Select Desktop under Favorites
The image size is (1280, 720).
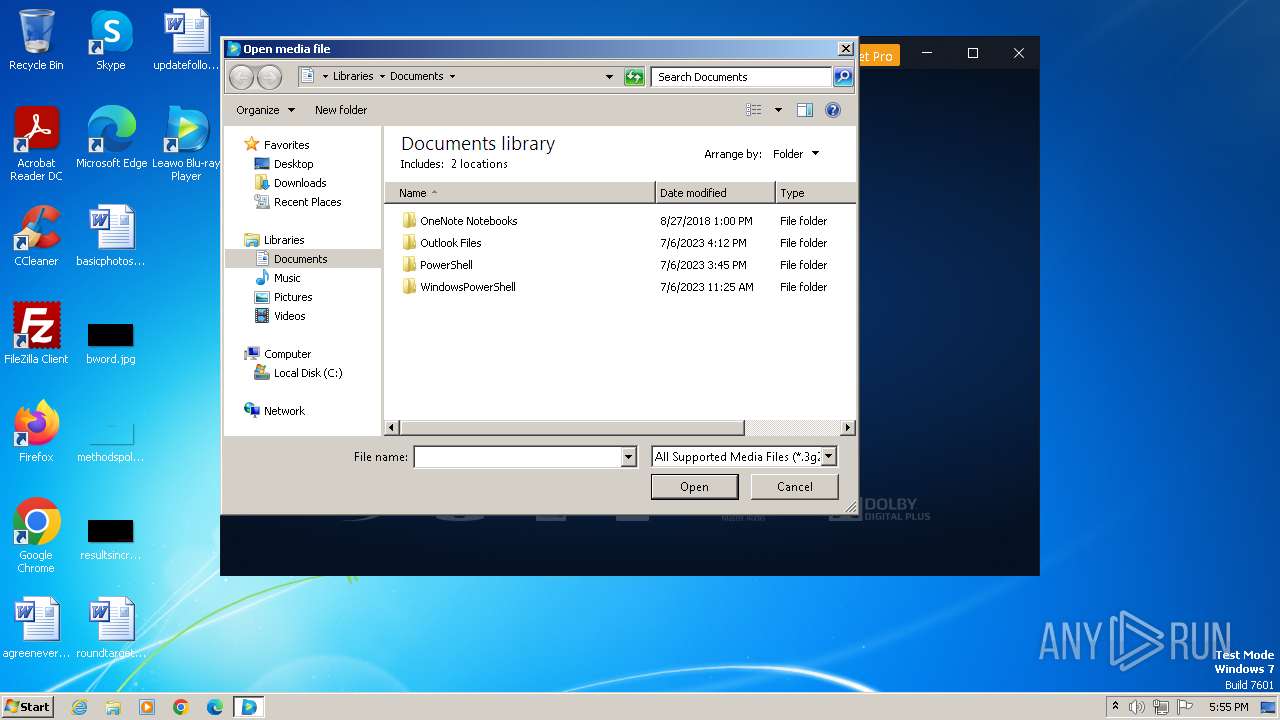click(293, 164)
